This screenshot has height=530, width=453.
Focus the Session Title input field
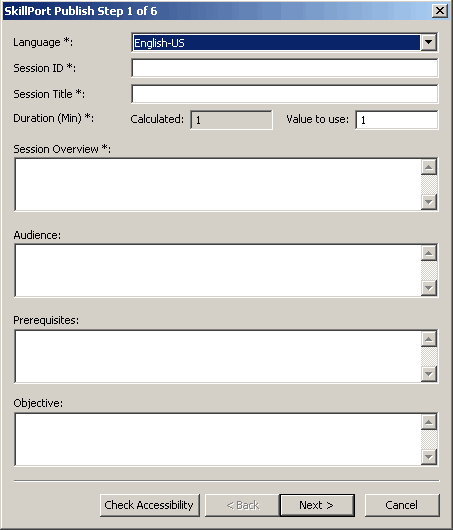click(x=285, y=94)
